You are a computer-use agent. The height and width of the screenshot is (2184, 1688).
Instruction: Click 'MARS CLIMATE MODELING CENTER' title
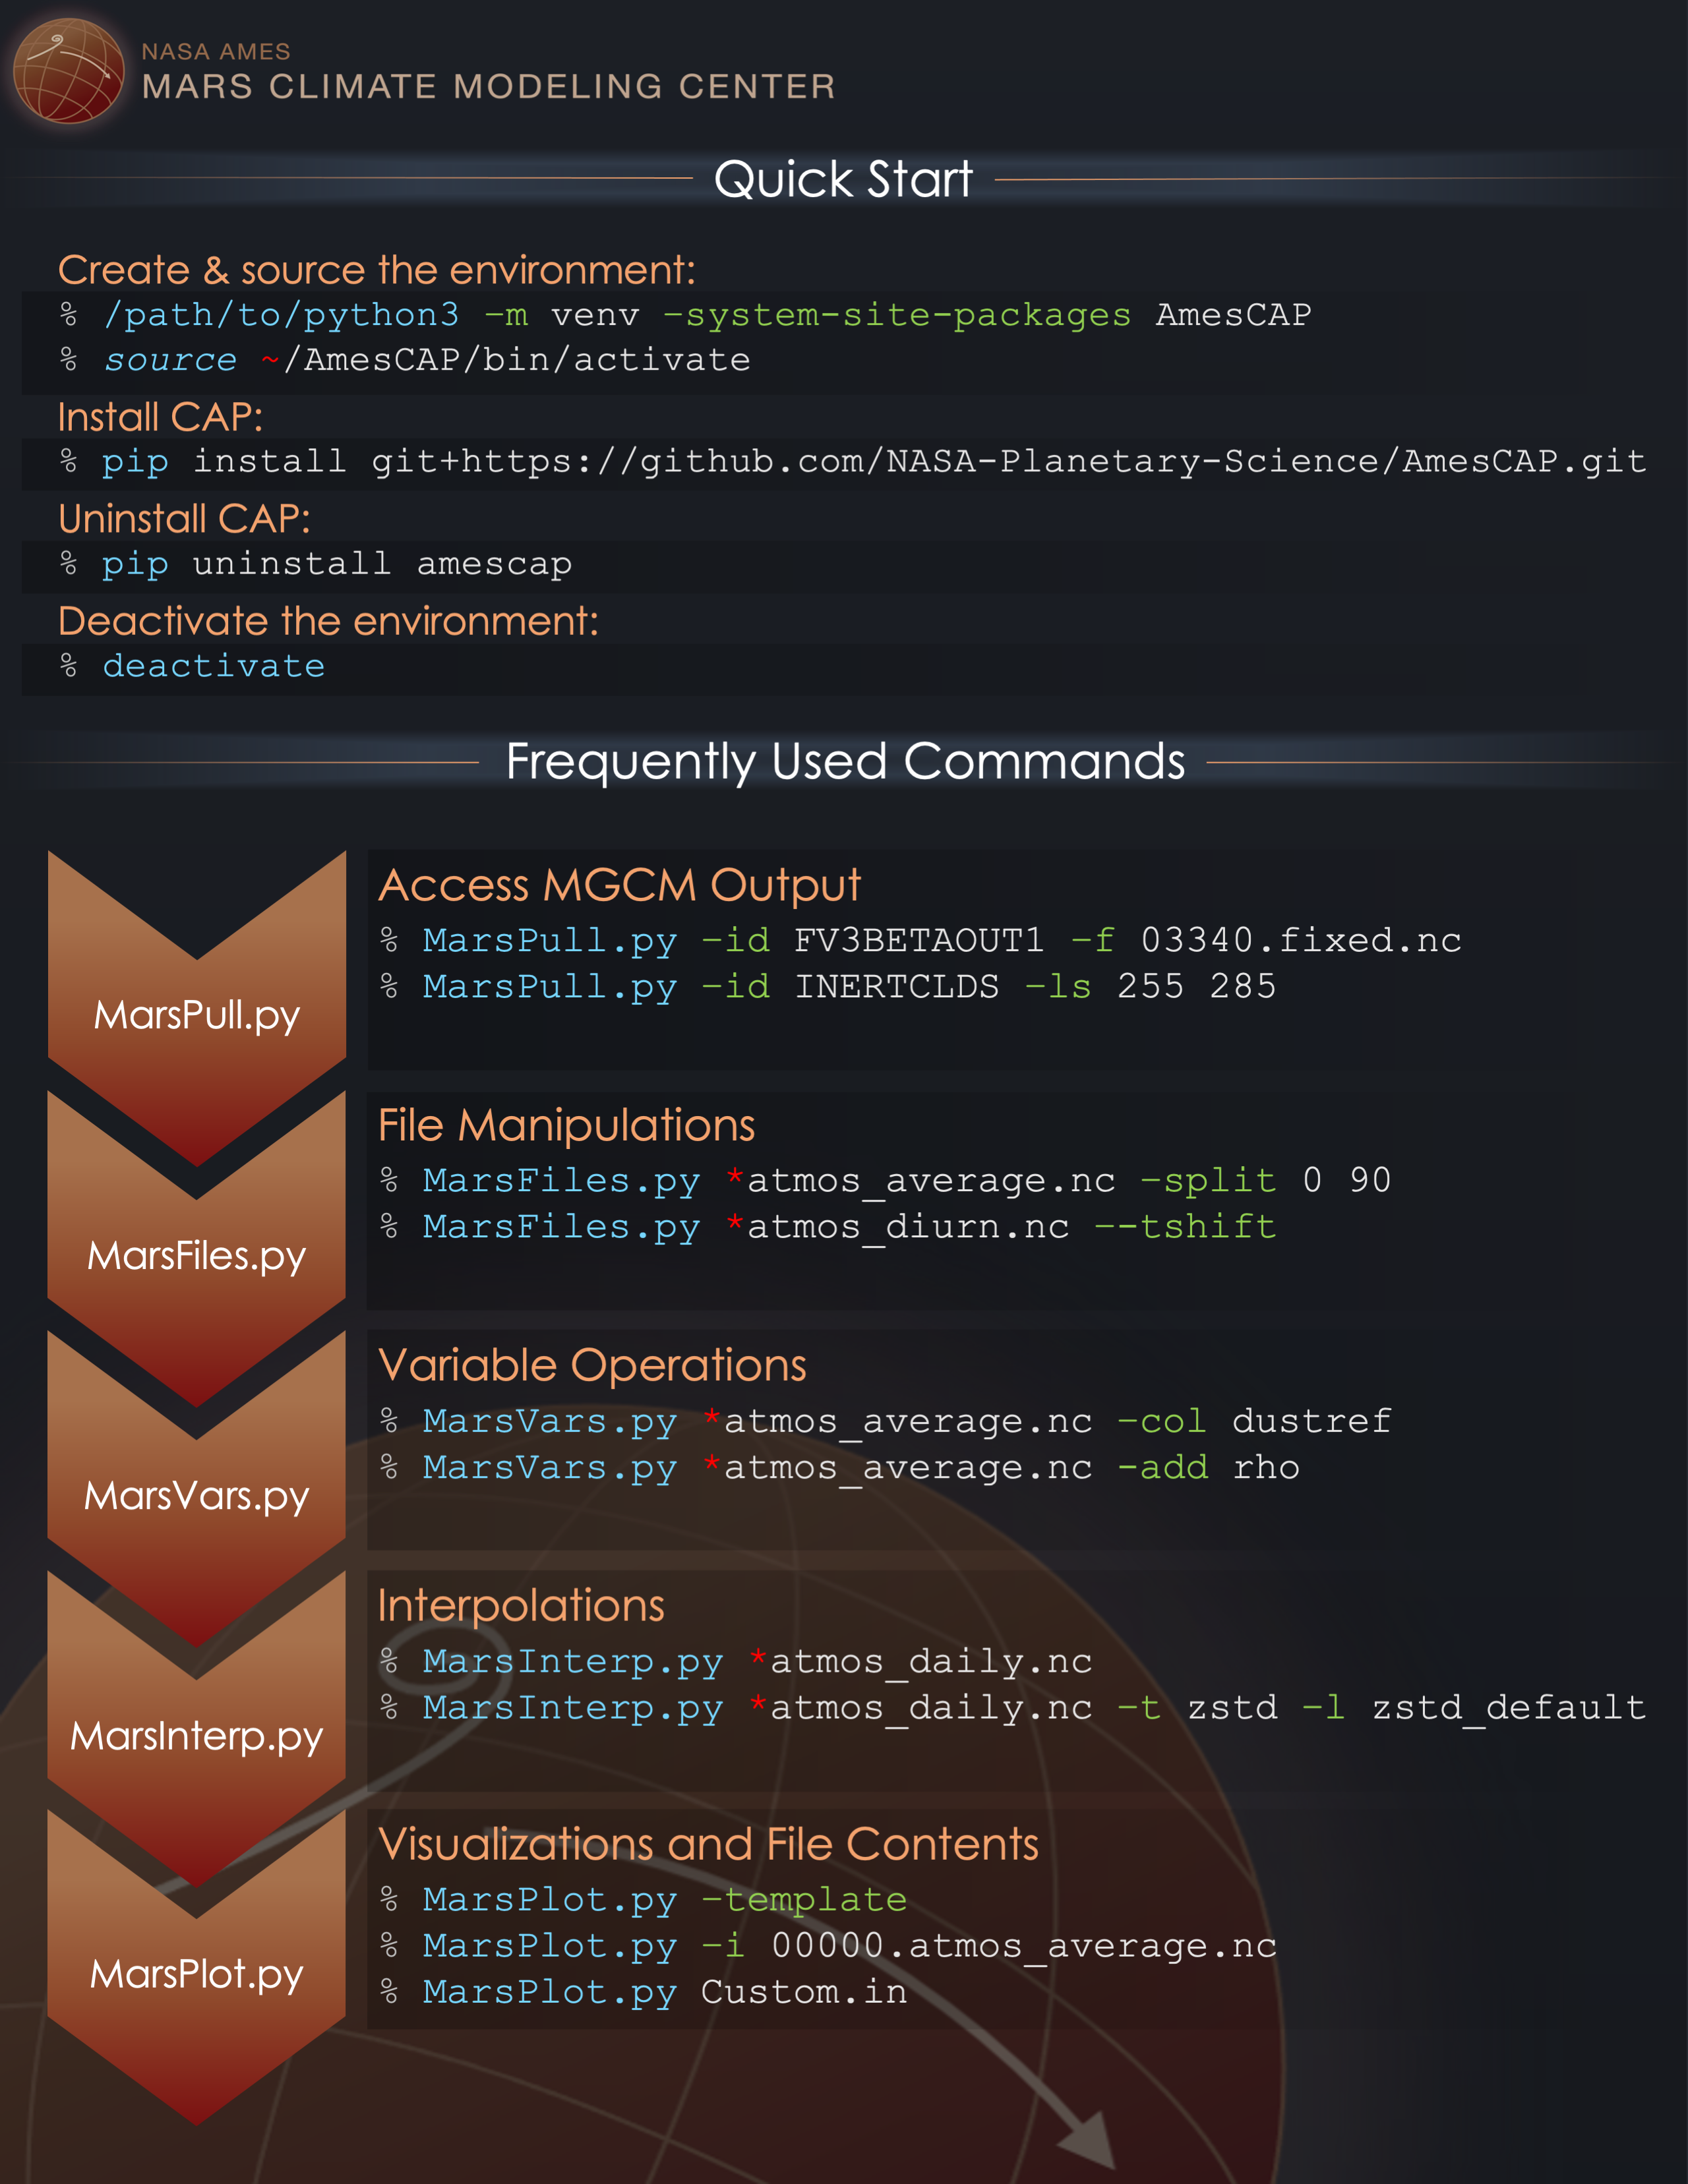coord(488,87)
